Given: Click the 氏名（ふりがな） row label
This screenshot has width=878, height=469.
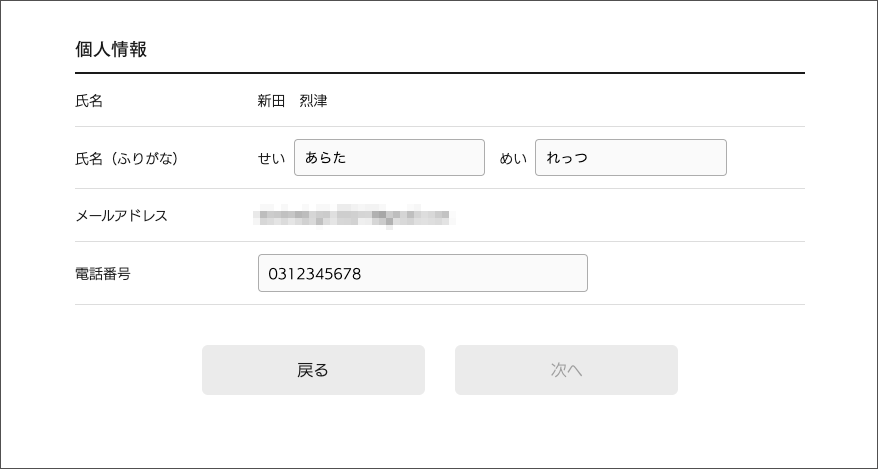Looking at the screenshot, I should [x=126, y=158].
